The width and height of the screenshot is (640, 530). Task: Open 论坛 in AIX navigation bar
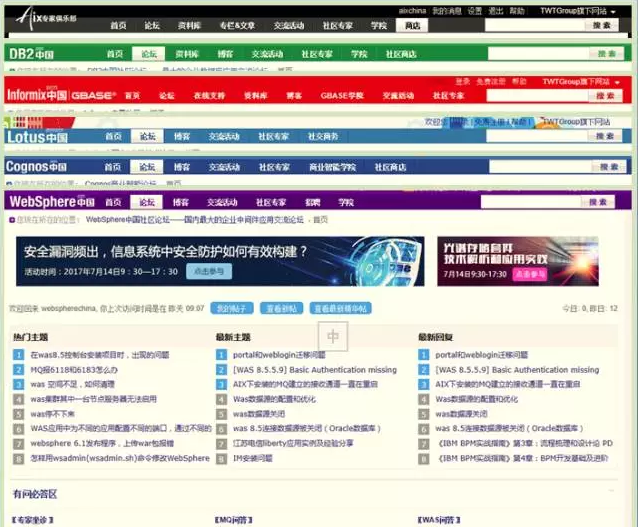[152, 25]
